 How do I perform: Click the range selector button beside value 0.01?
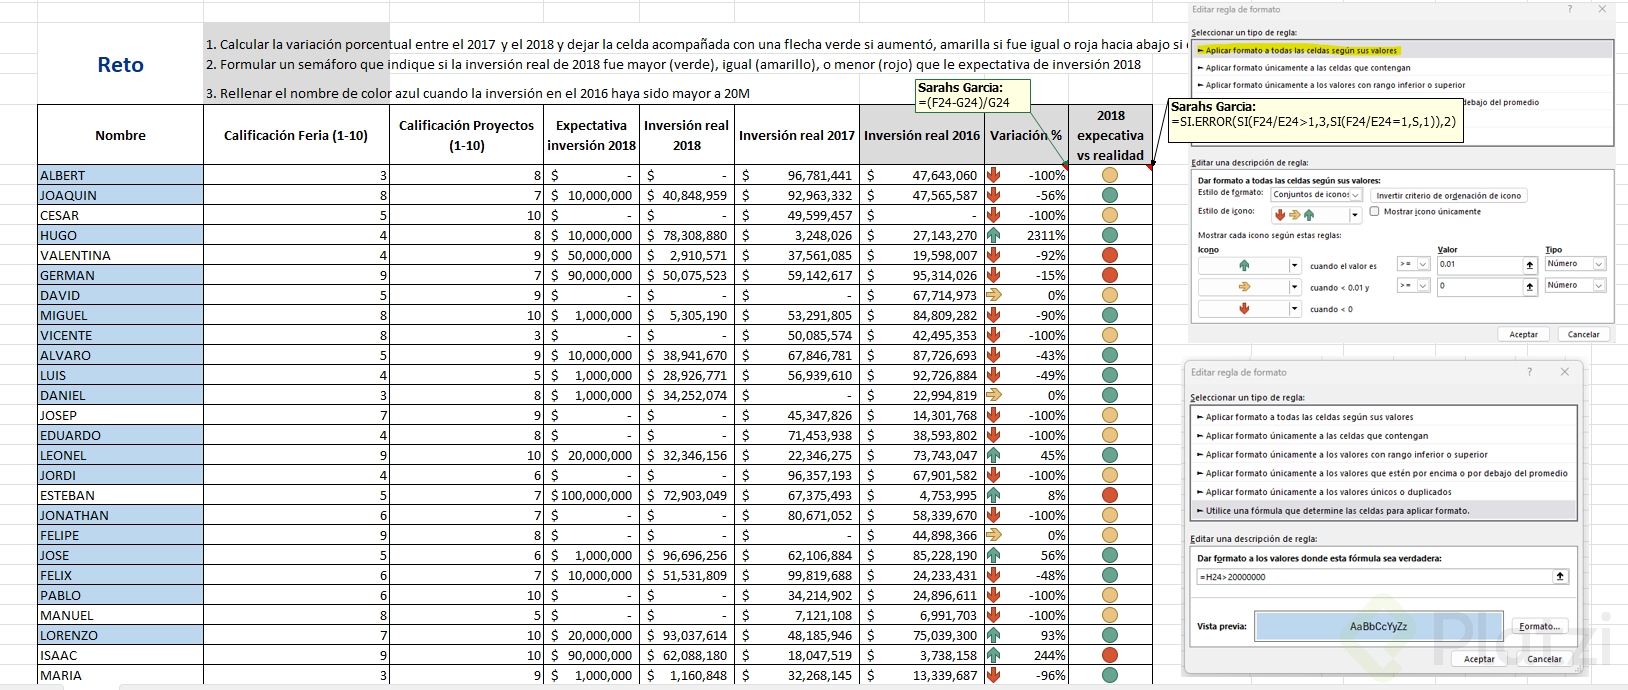(1530, 265)
